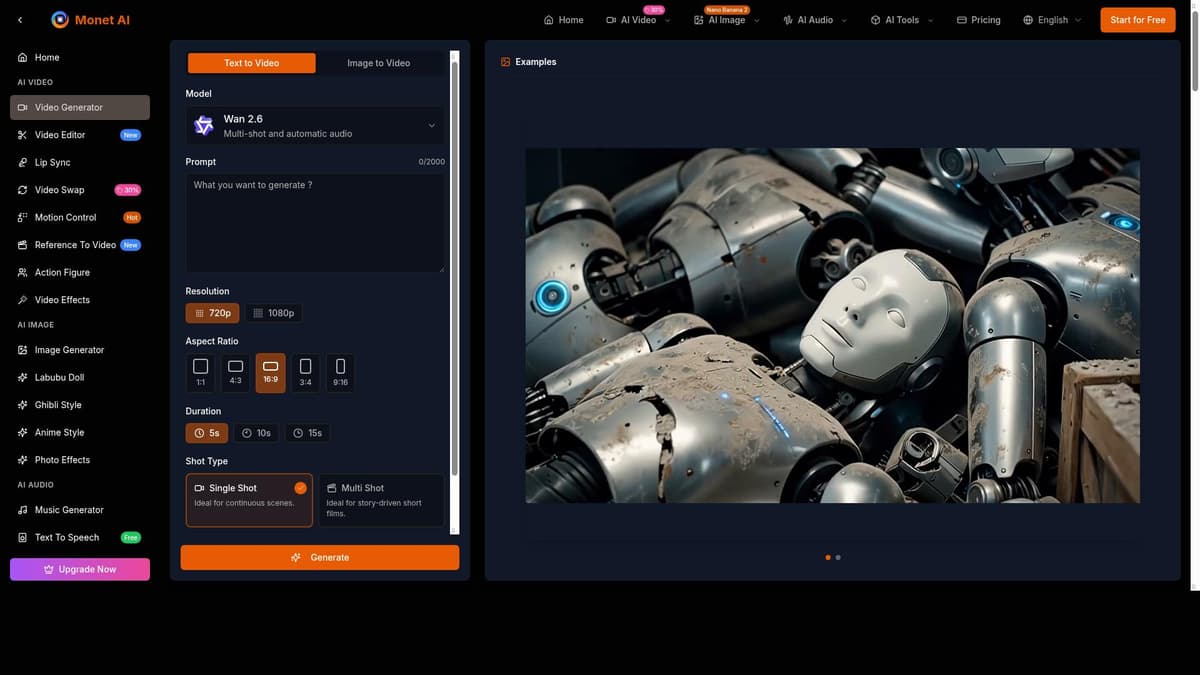Expand the Wan 2.6 model dropdown
This screenshot has width=1200, height=675.
click(315, 125)
